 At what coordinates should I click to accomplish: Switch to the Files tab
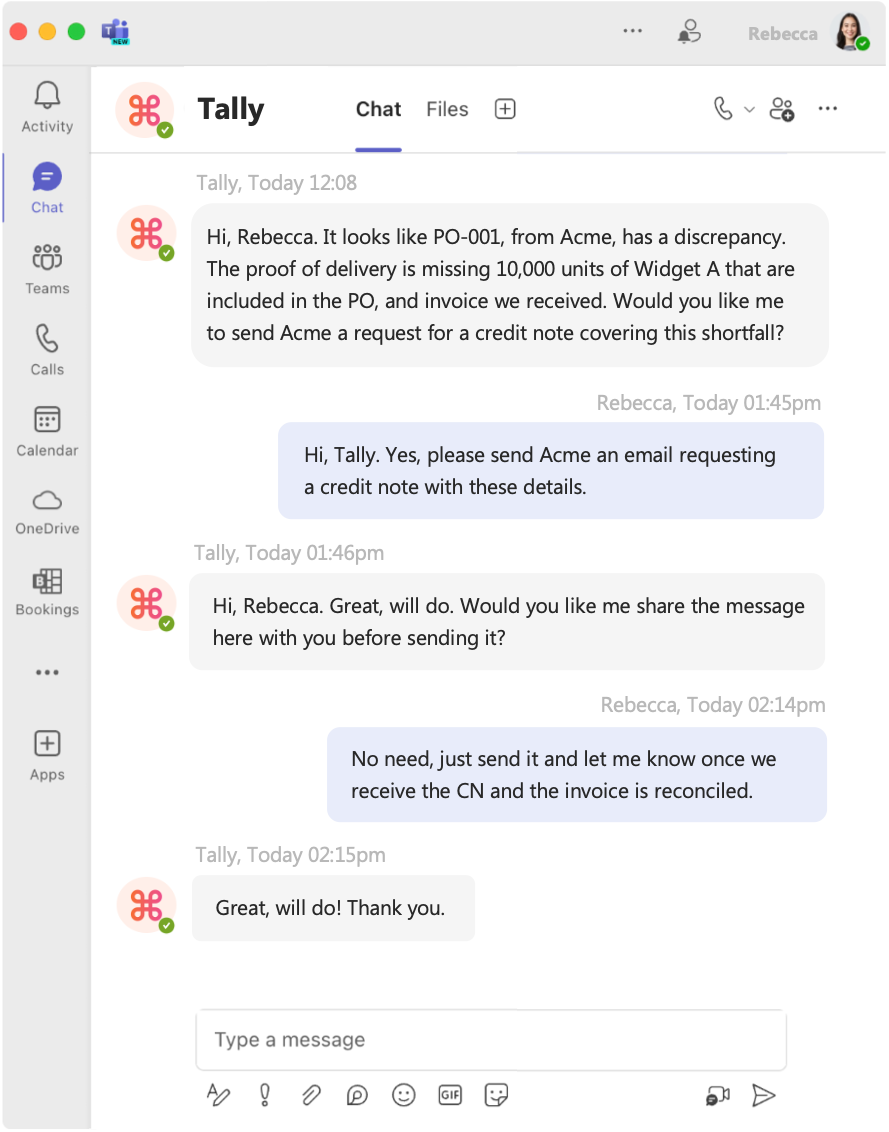[x=447, y=109]
